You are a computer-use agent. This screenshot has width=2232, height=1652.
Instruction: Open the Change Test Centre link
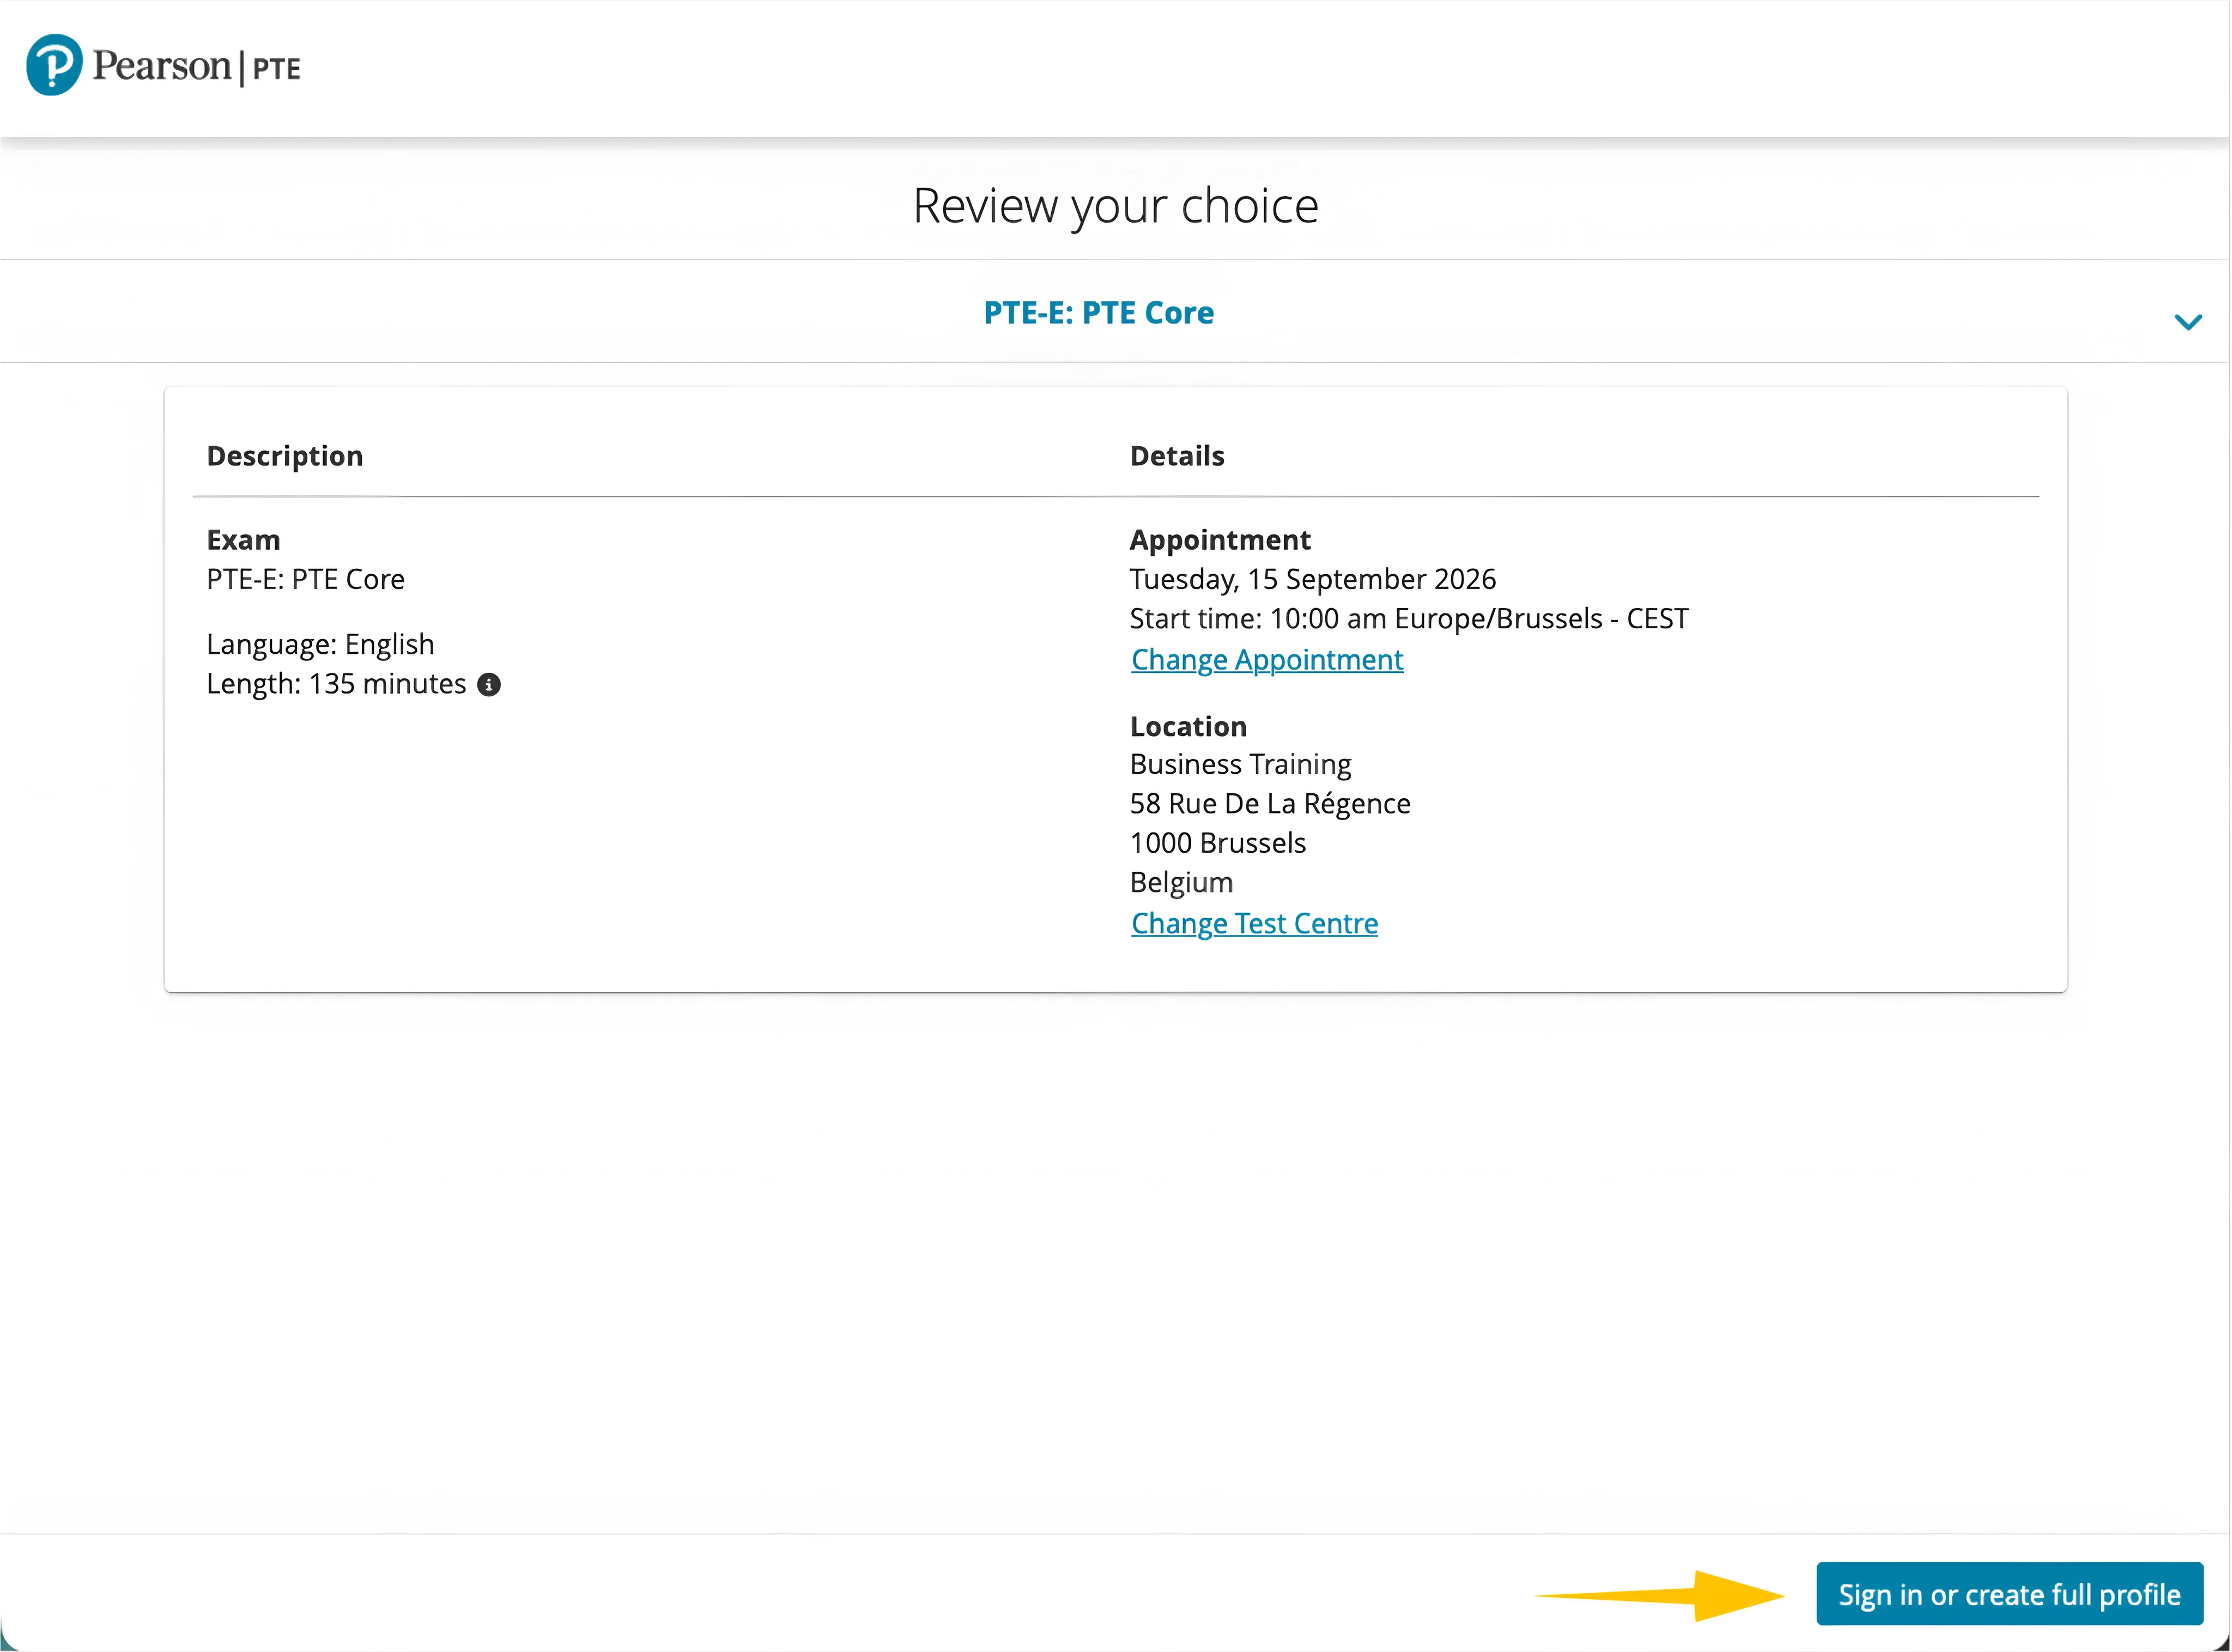click(1254, 923)
